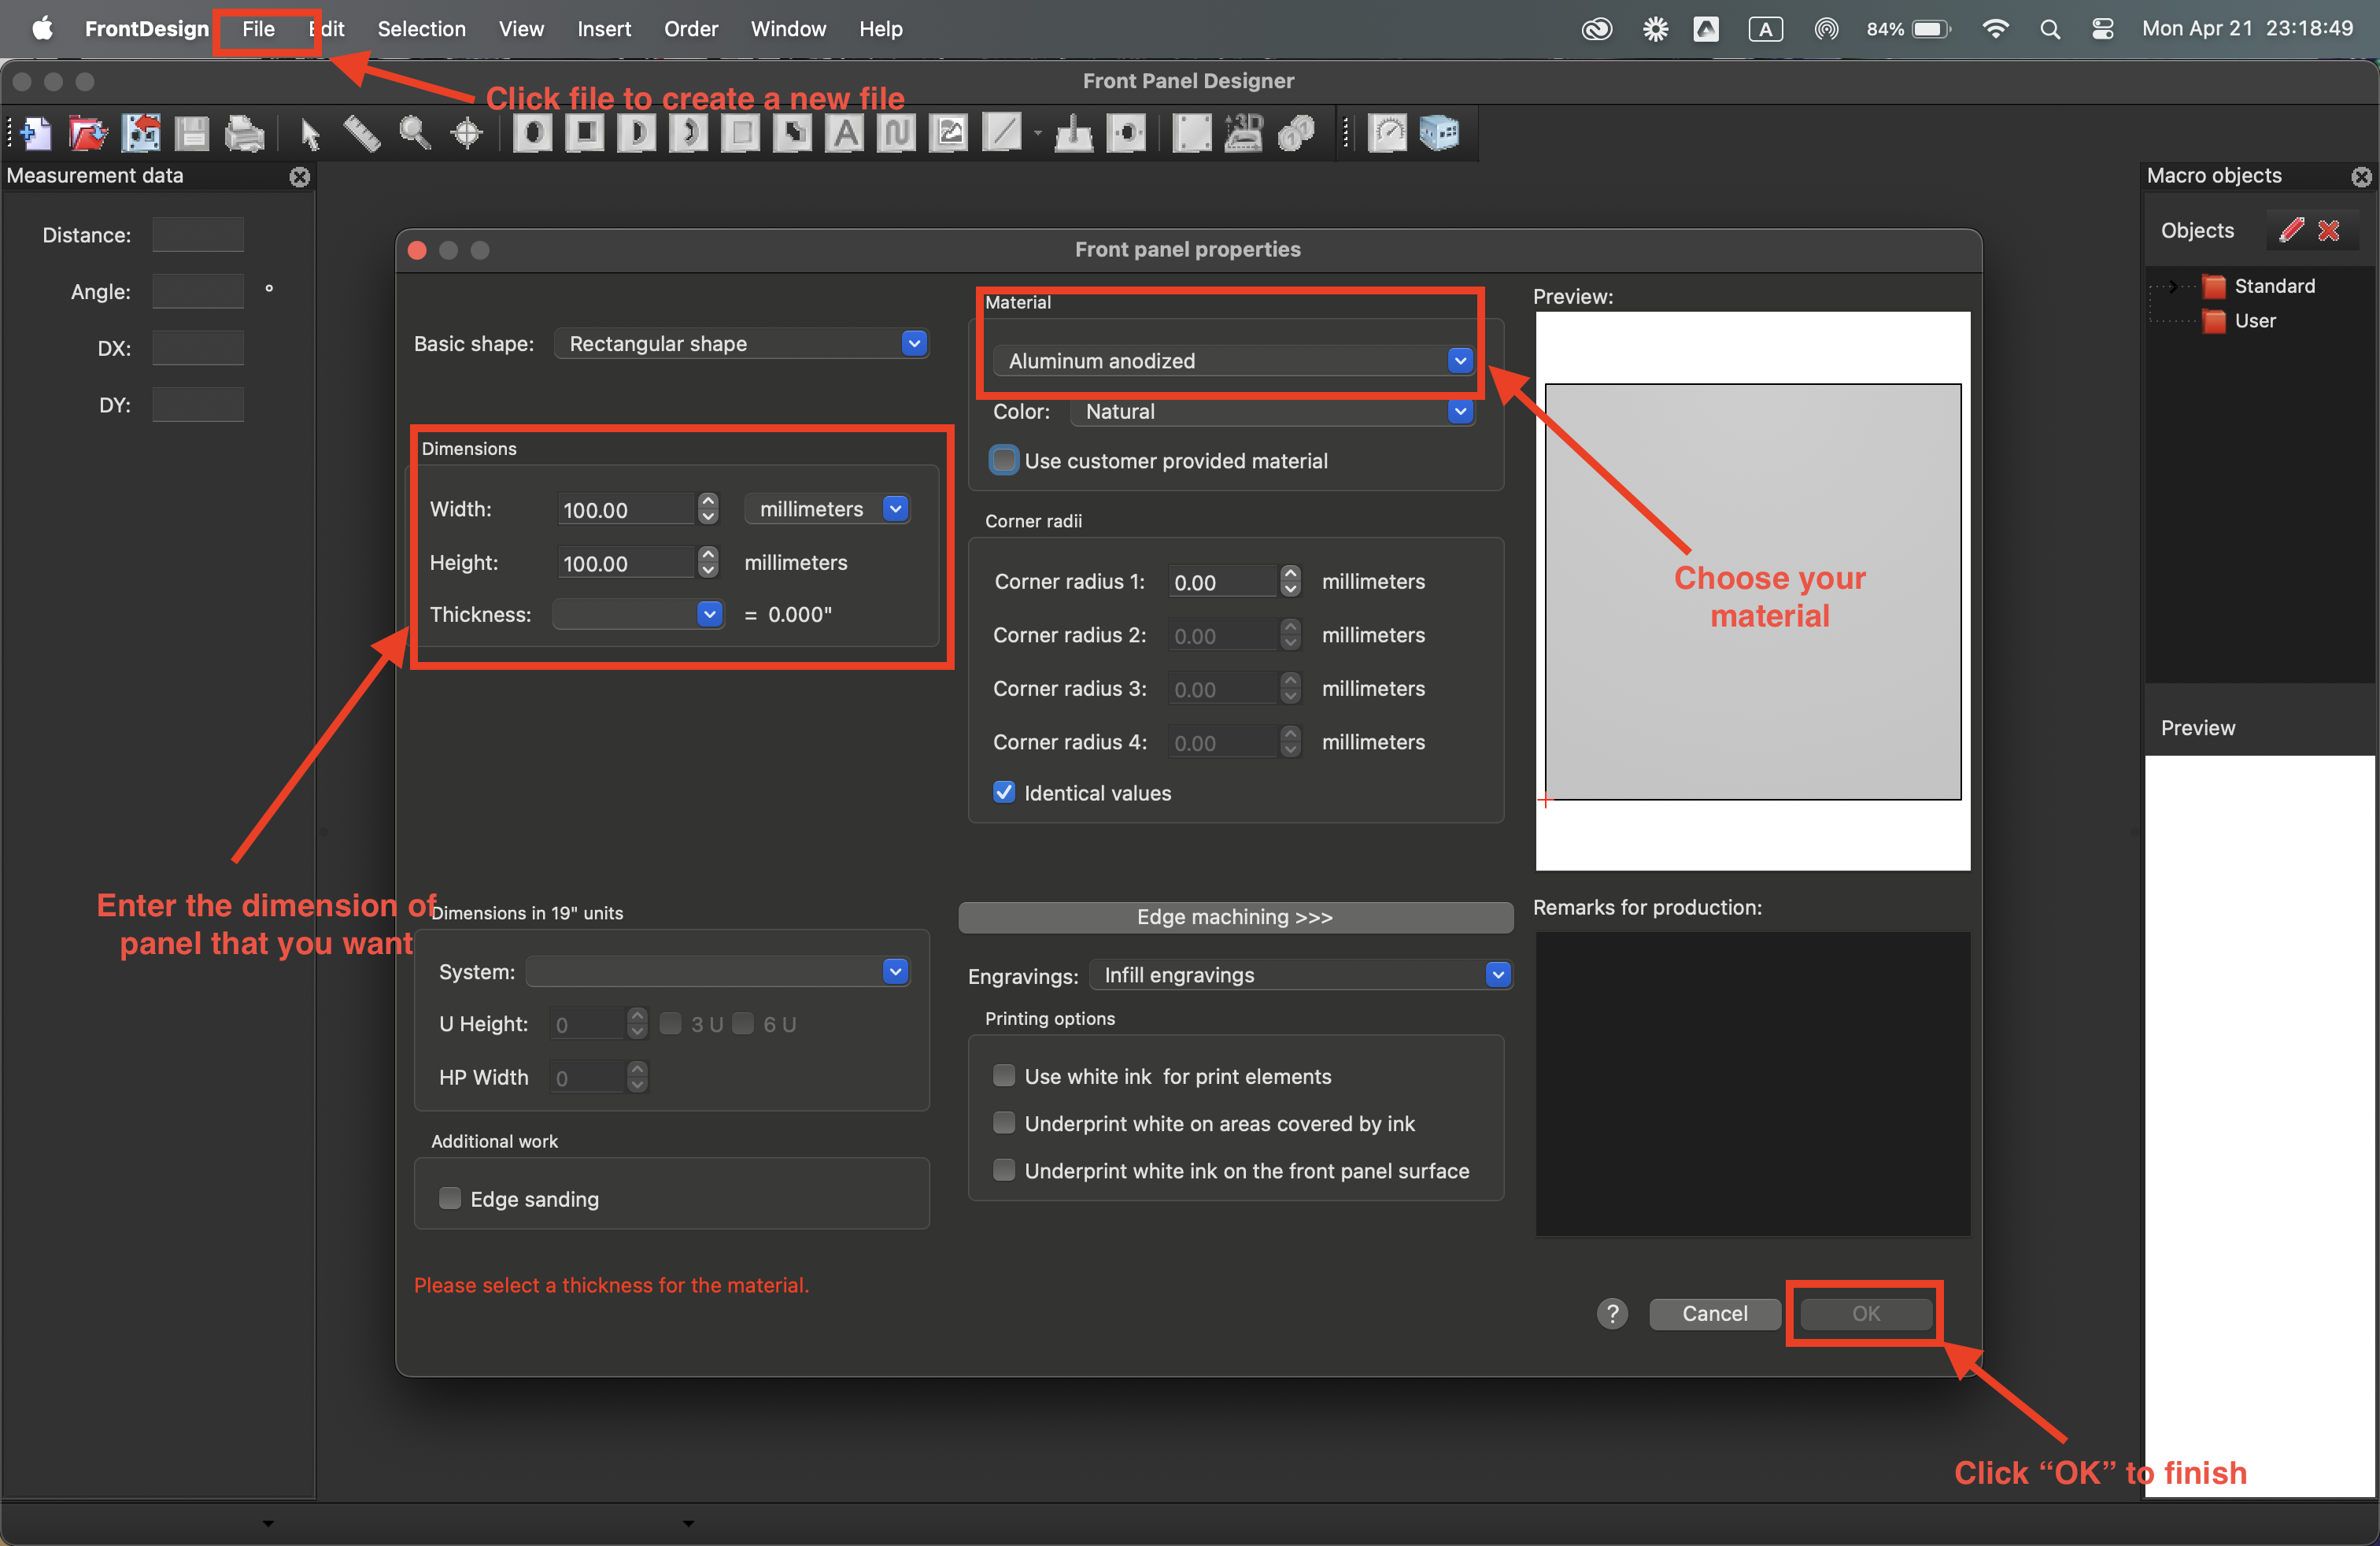Click the Width value field
Screen dimensions: 2380x1546
[x=625, y=509]
